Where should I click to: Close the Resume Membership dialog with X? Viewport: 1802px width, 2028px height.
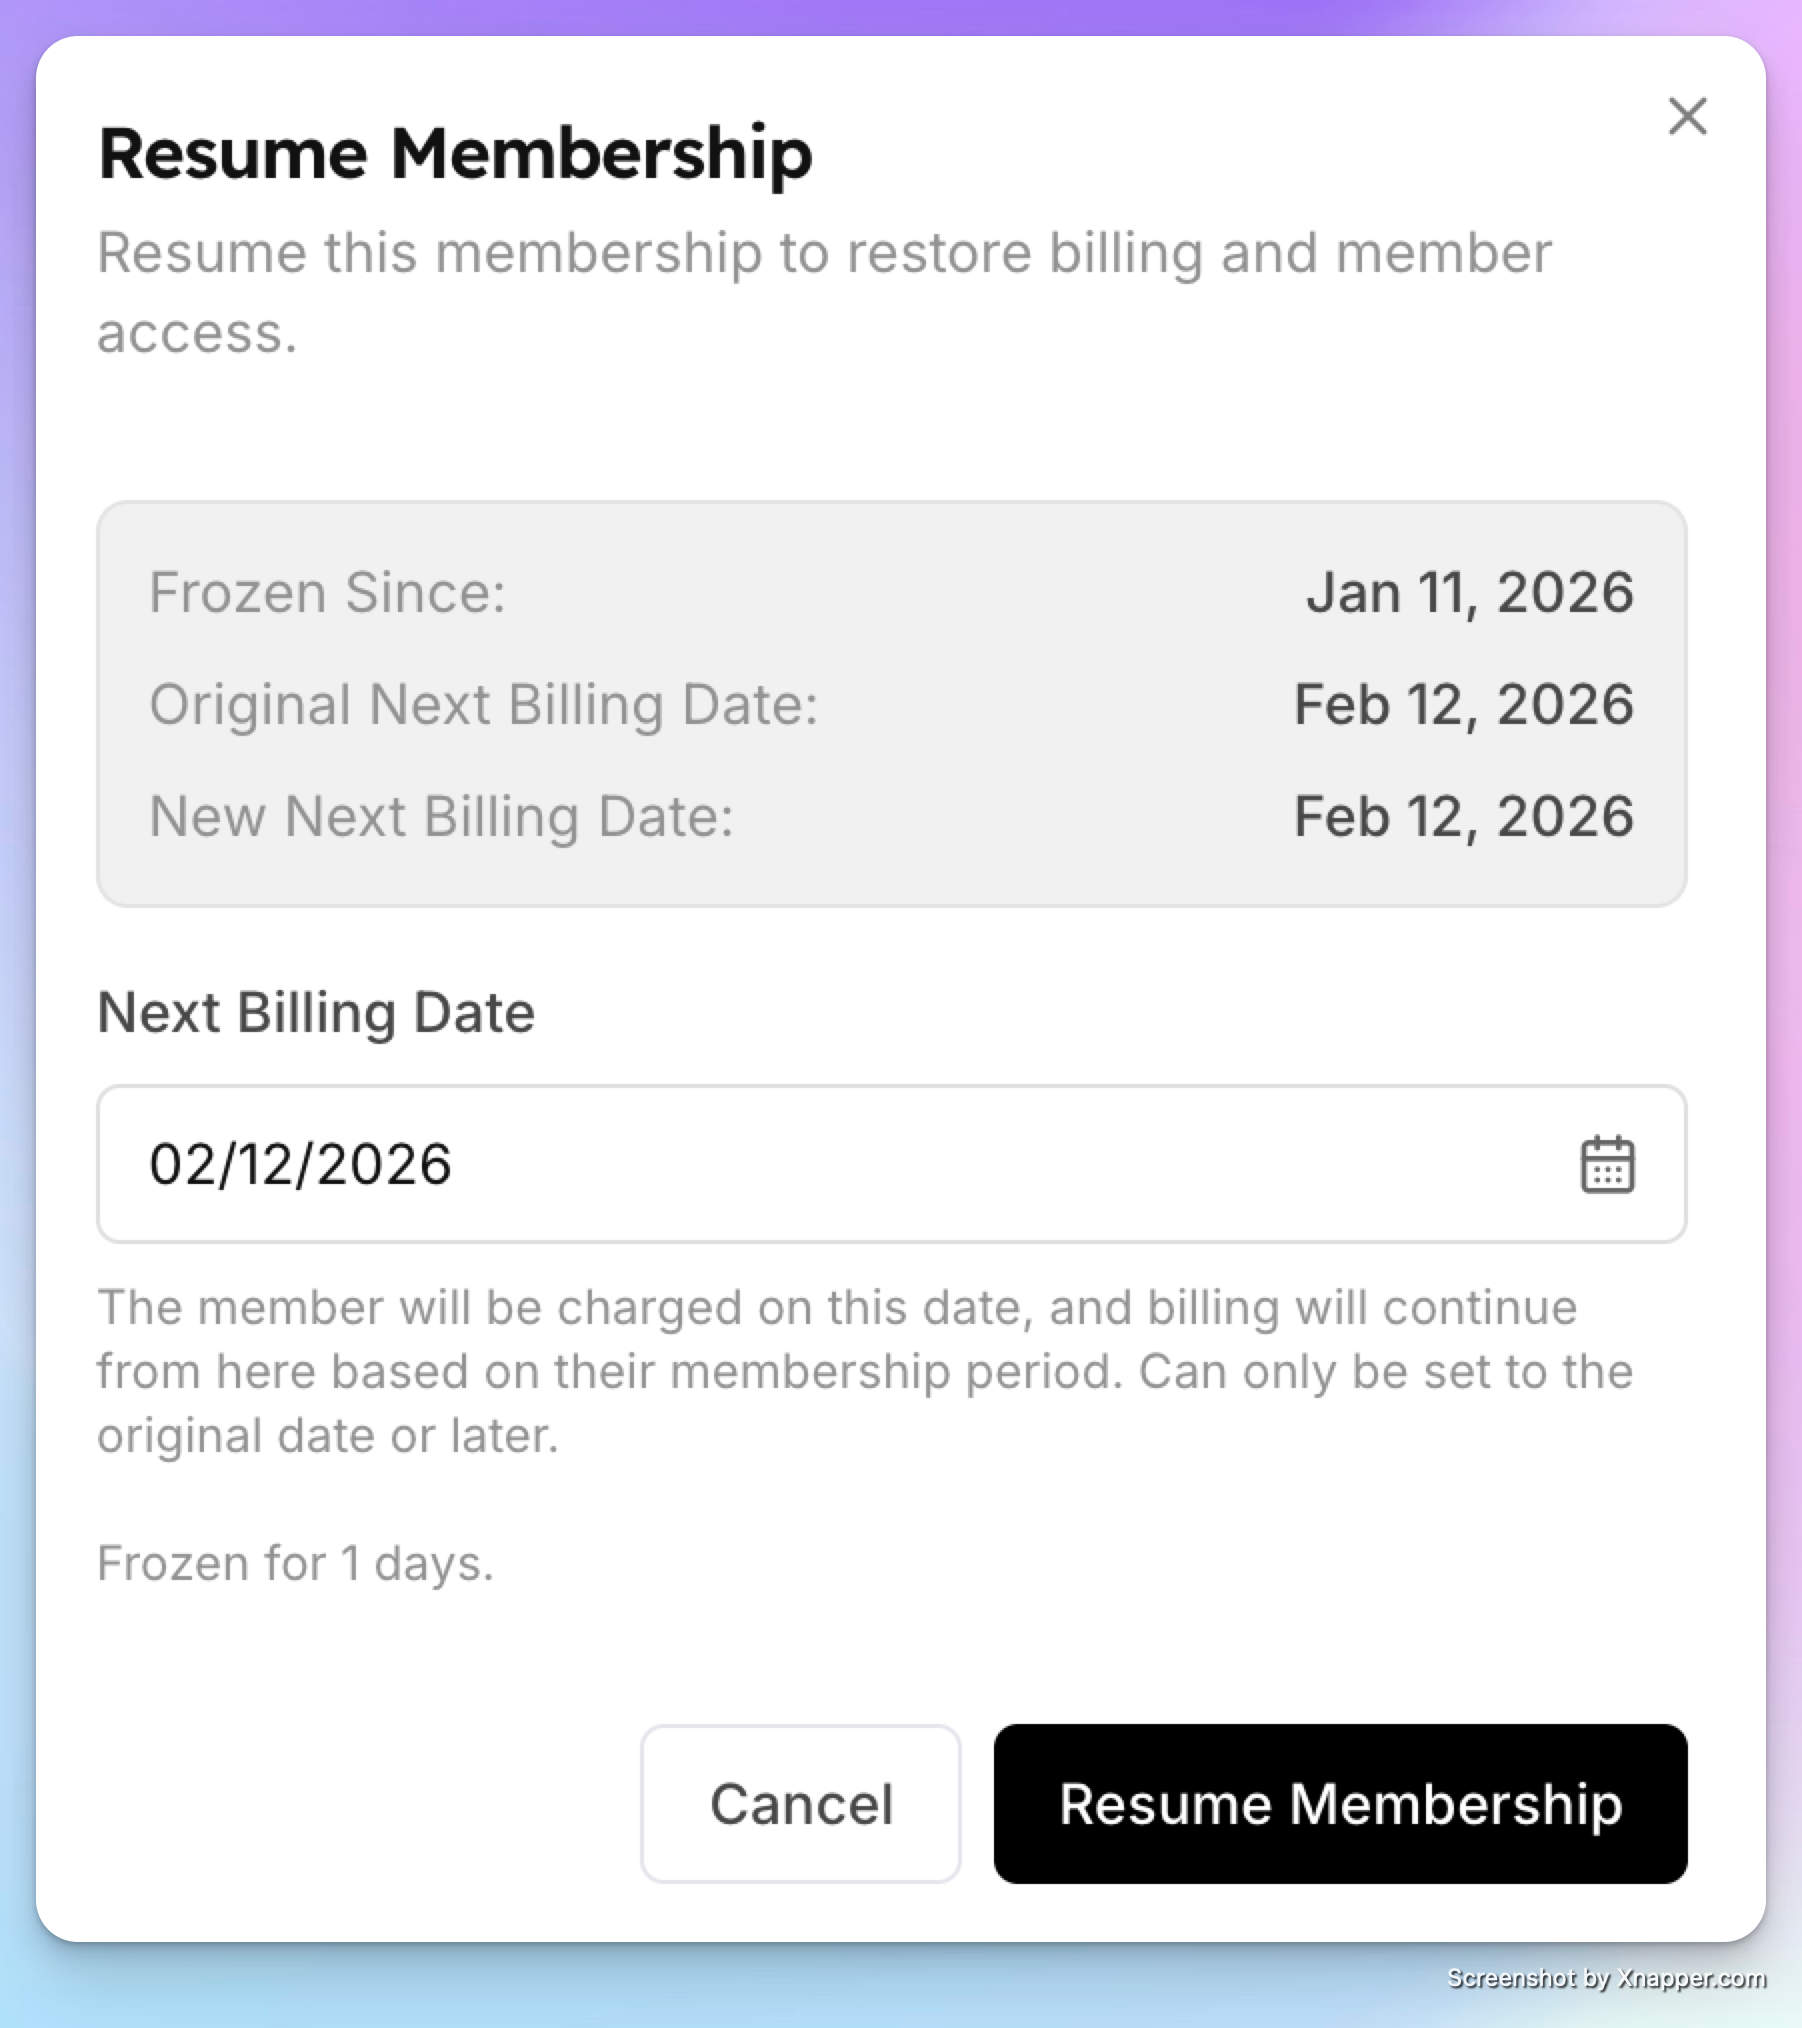1687,117
